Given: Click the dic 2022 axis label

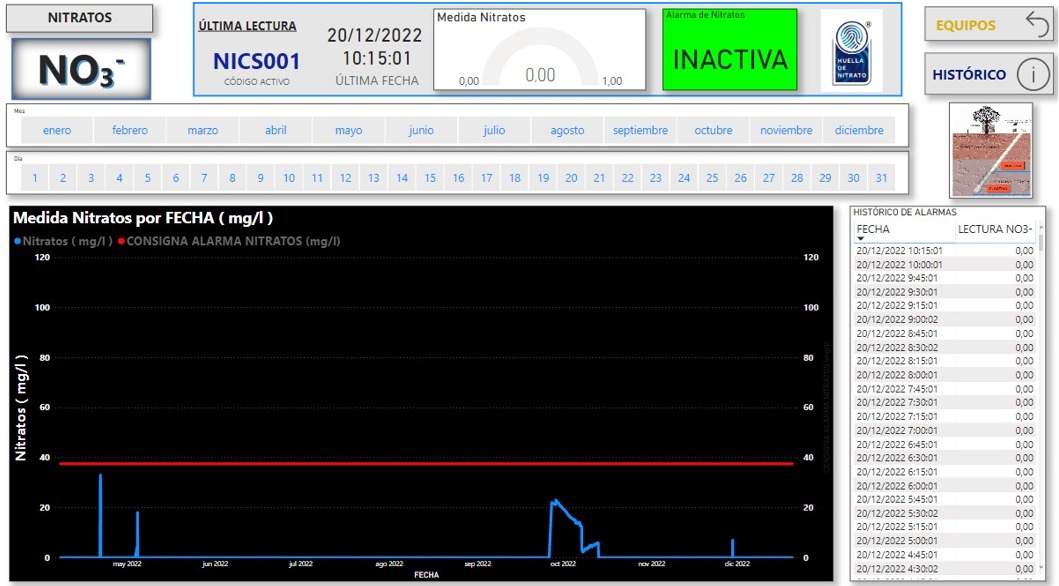Looking at the screenshot, I should pyautogui.click(x=737, y=564).
